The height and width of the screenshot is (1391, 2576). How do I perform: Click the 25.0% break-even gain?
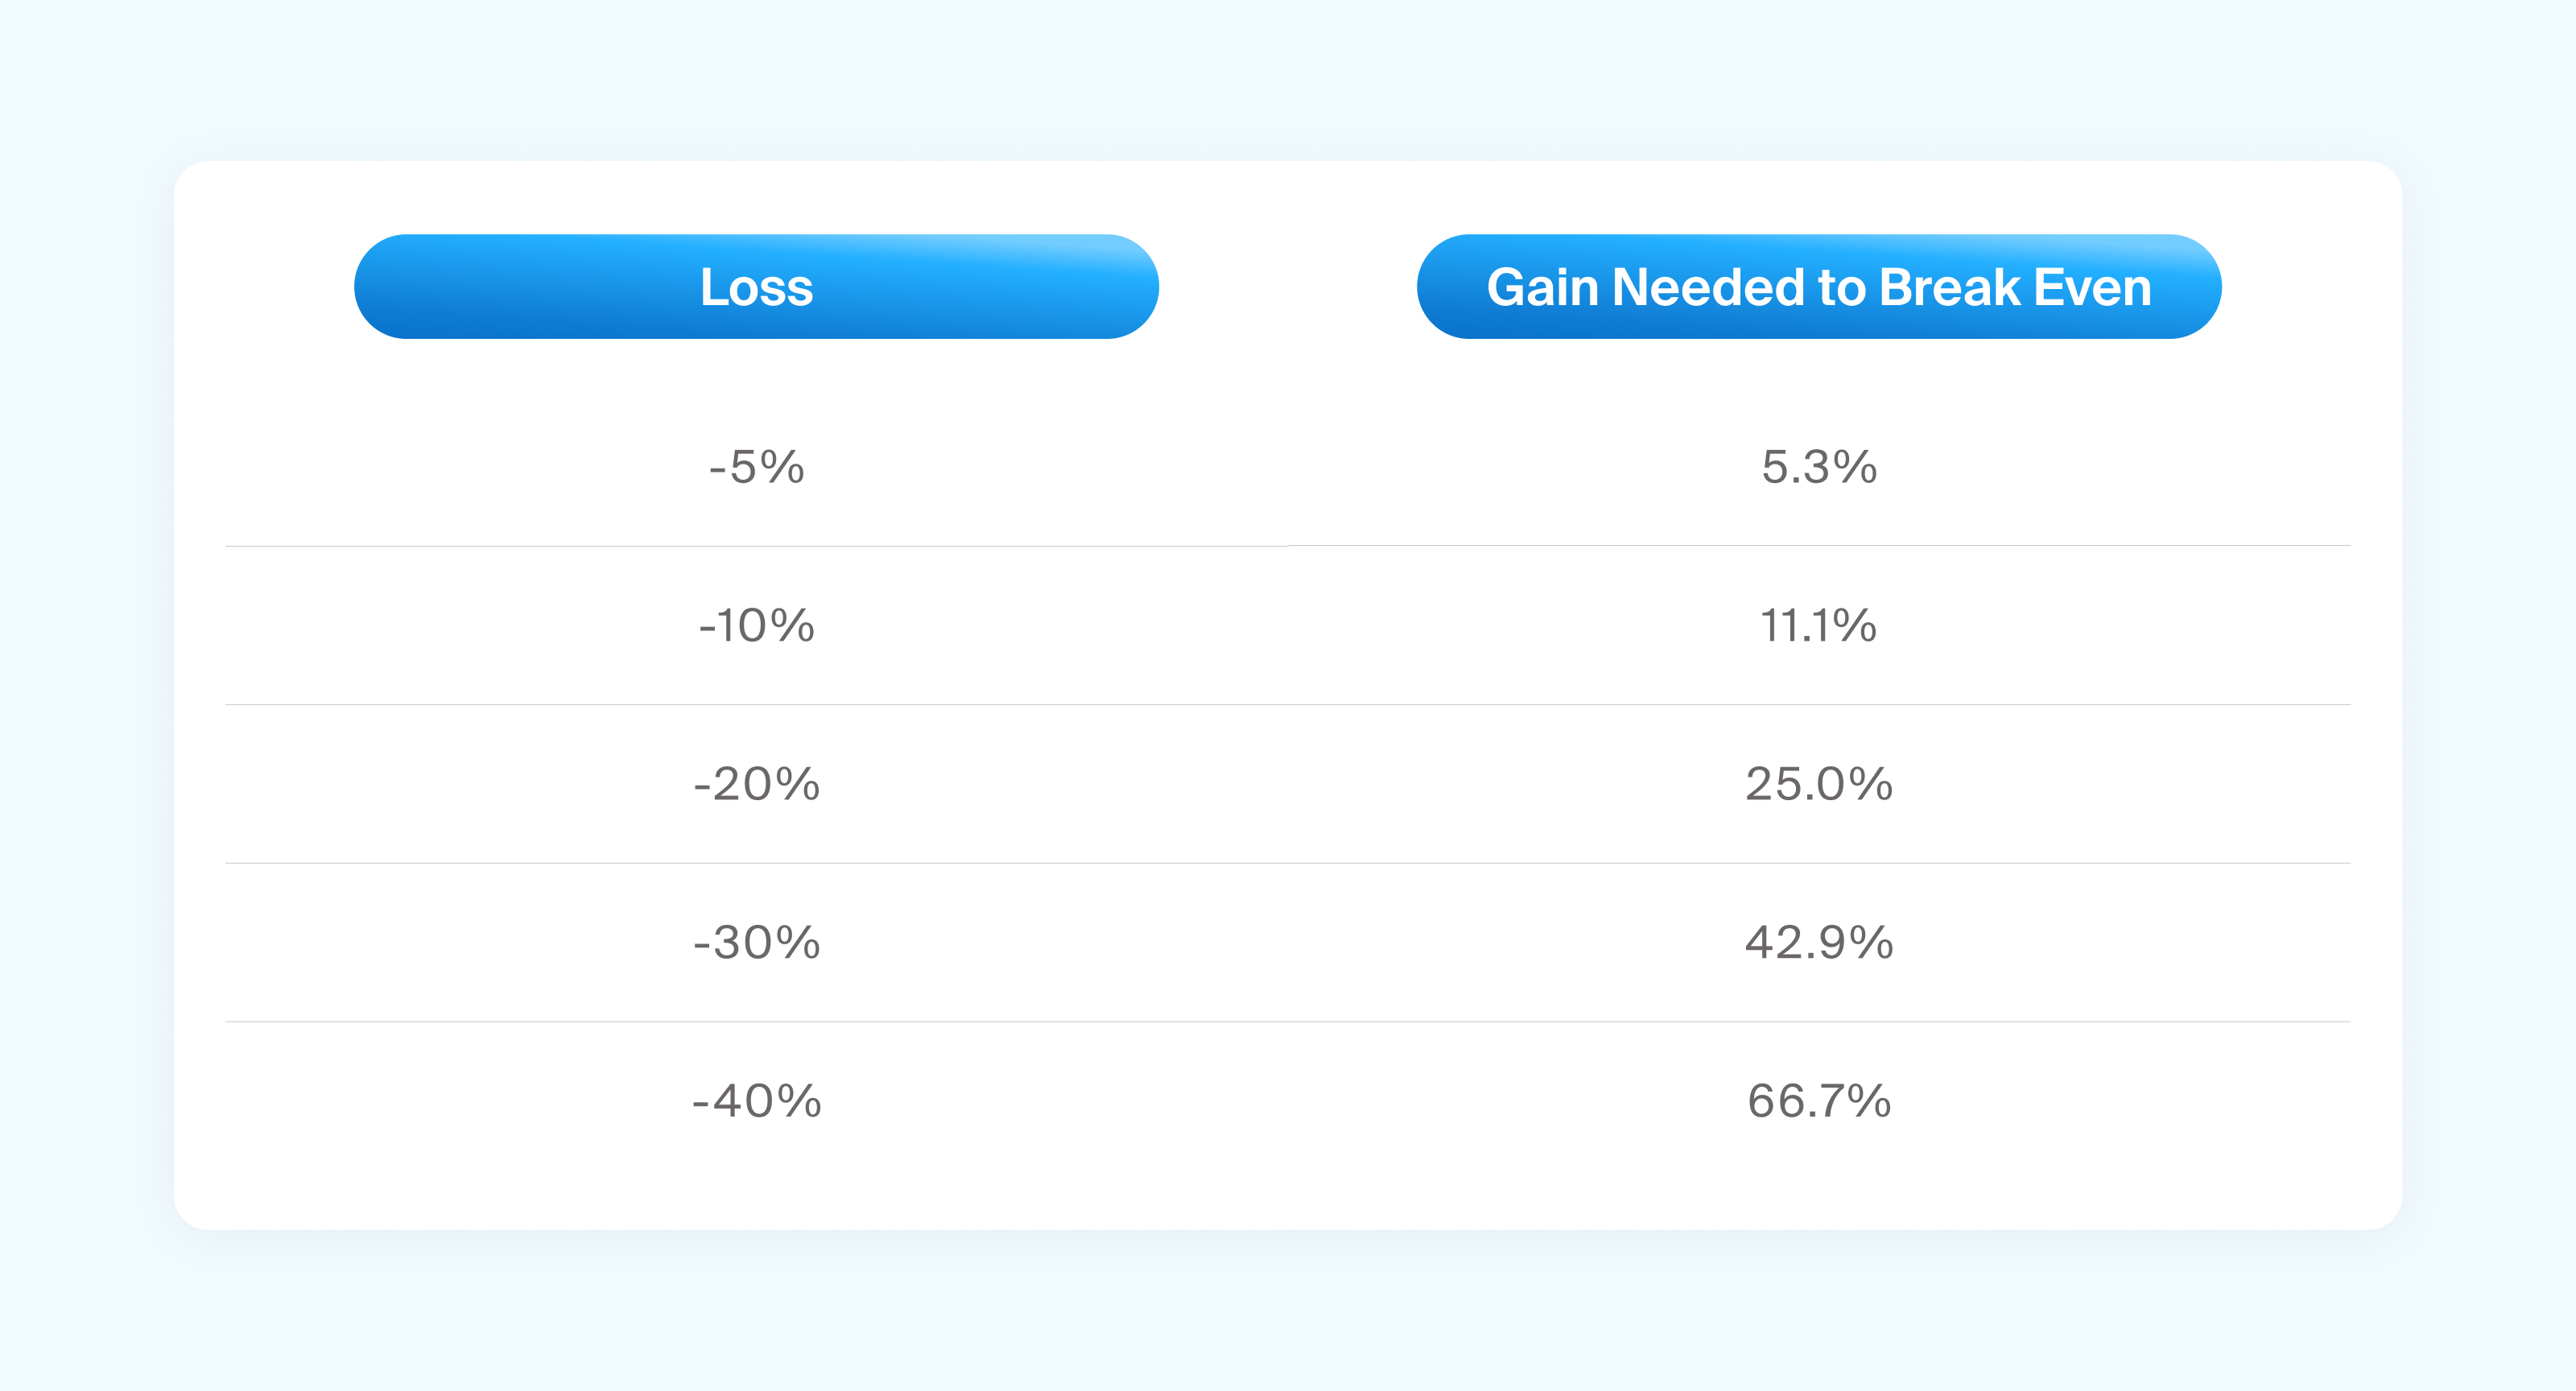[x=1819, y=784]
